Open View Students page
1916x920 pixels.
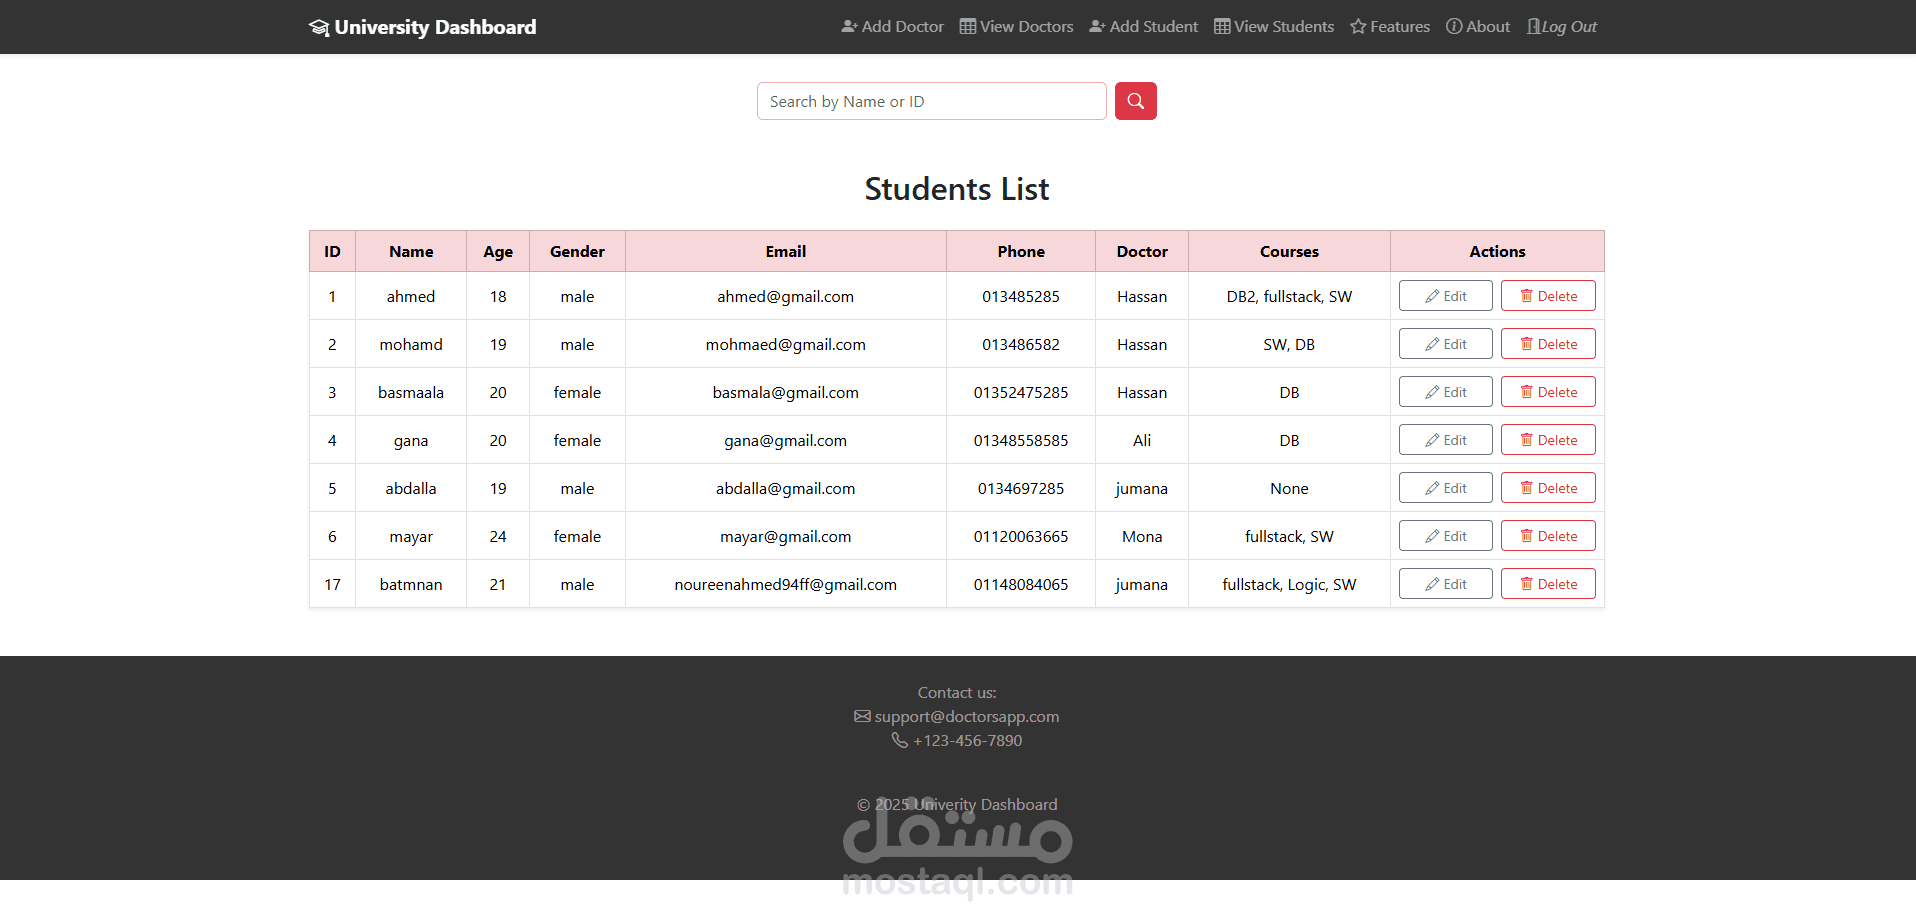pos(1274,27)
